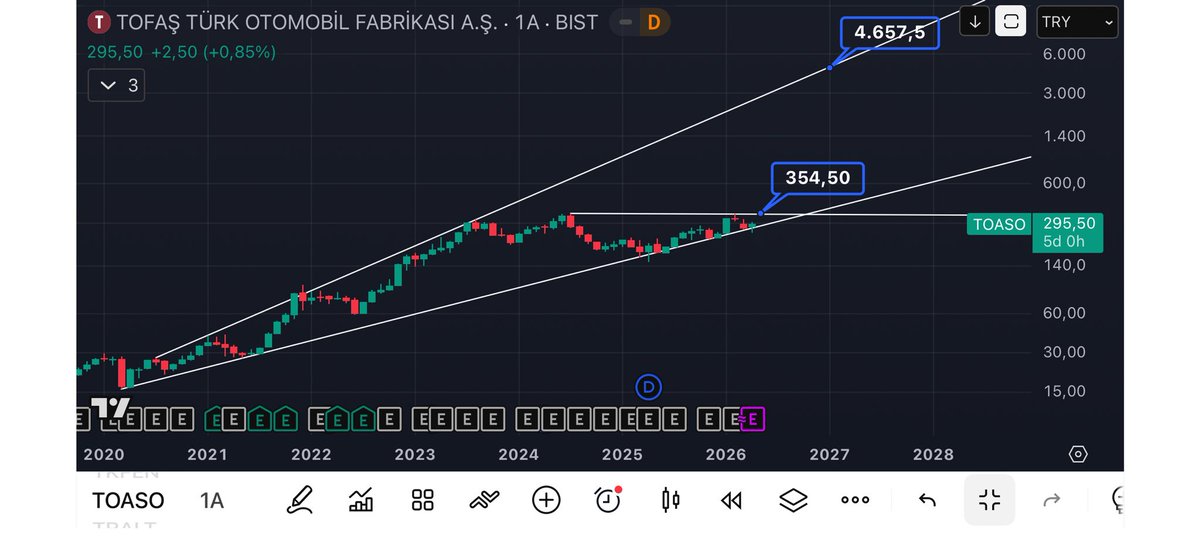Tap the plus circle add icon
The width and height of the screenshot is (1200, 554).
click(546, 500)
